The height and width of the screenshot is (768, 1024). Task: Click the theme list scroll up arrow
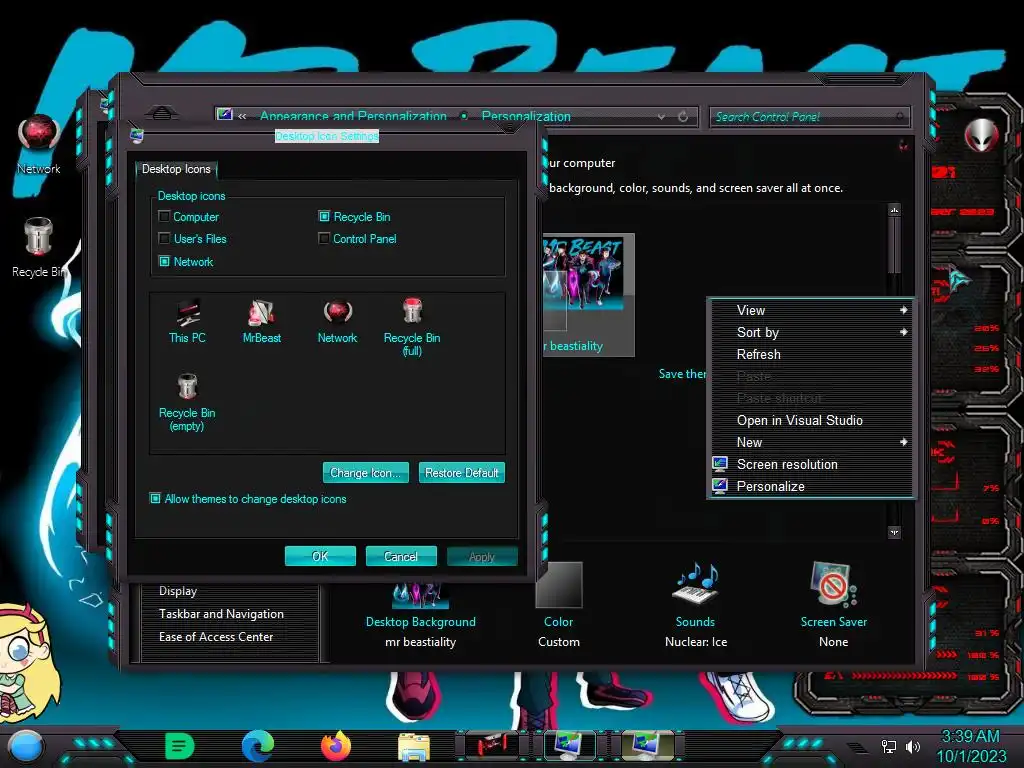pyautogui.click(x=894, y=210)
